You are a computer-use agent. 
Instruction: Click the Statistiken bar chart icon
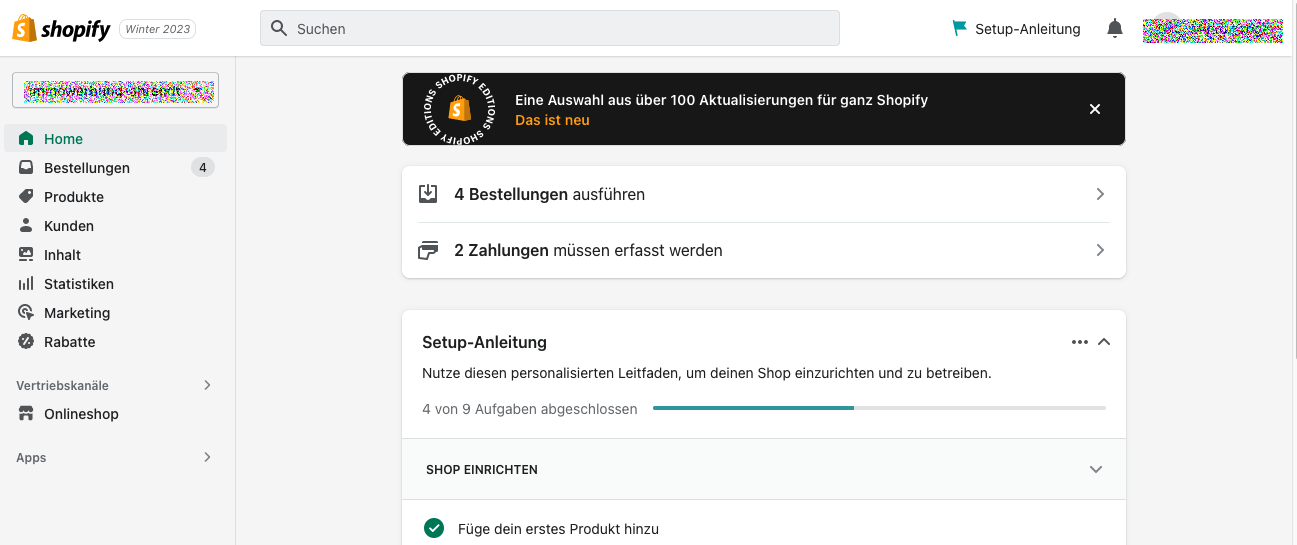tap(26, 283)
